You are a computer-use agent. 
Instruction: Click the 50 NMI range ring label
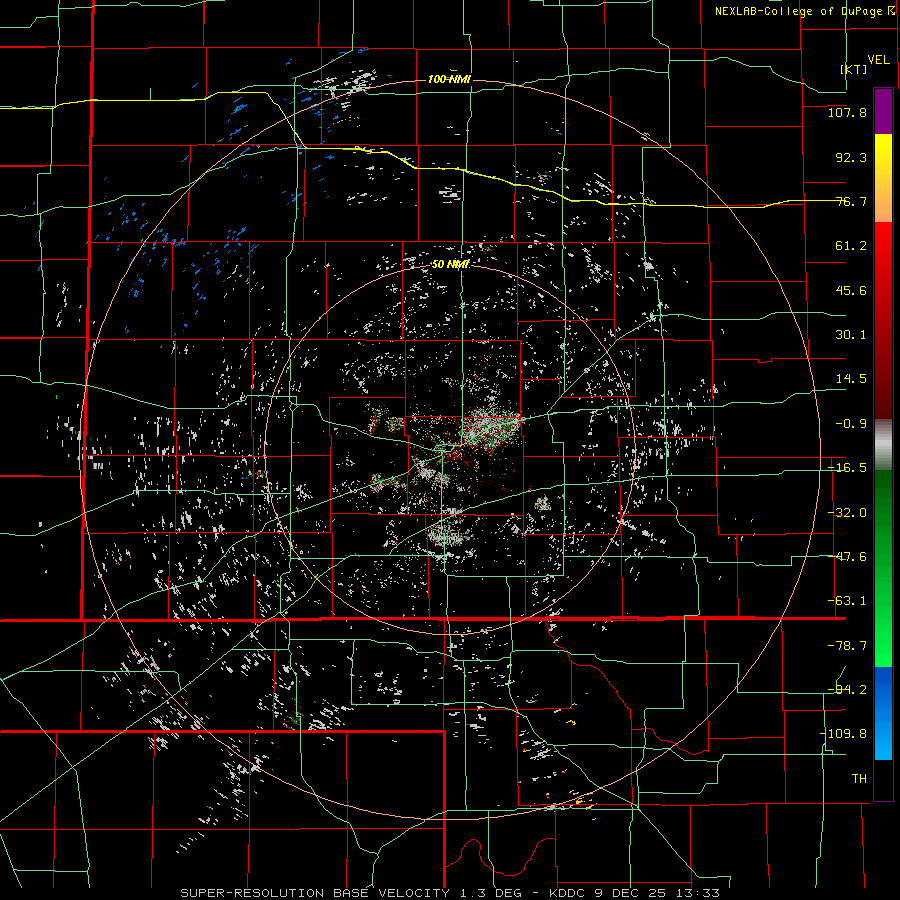click(451, 265)
